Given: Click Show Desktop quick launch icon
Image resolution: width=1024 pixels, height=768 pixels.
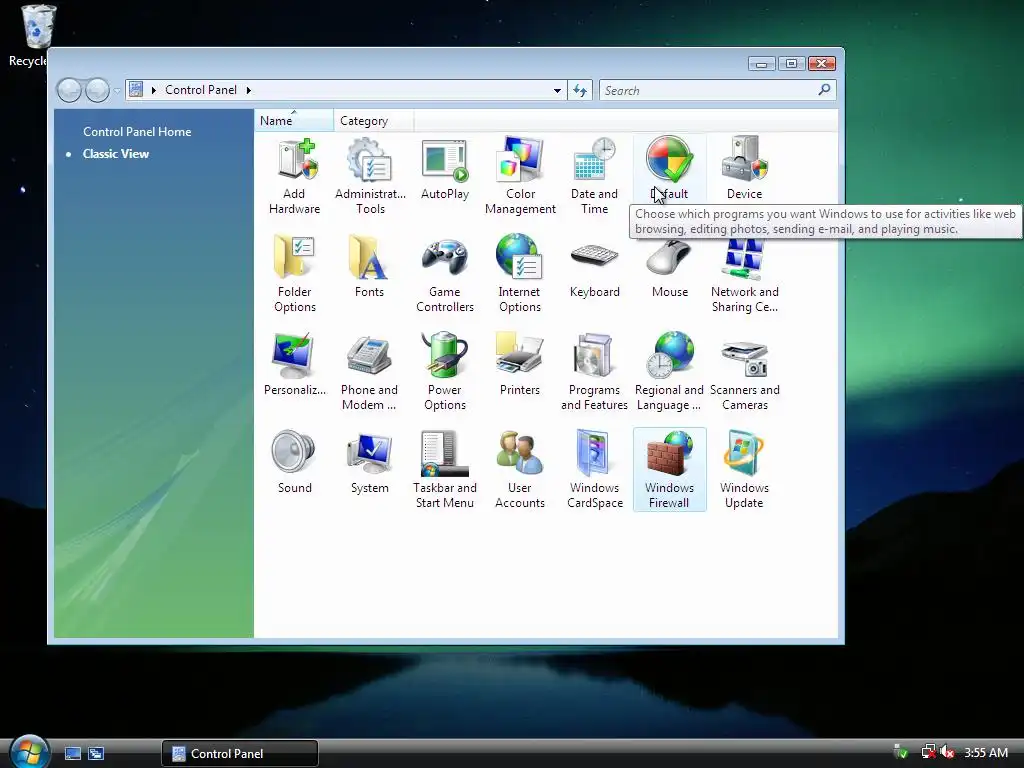Looking at the screenshot, I should click(72, 754).
